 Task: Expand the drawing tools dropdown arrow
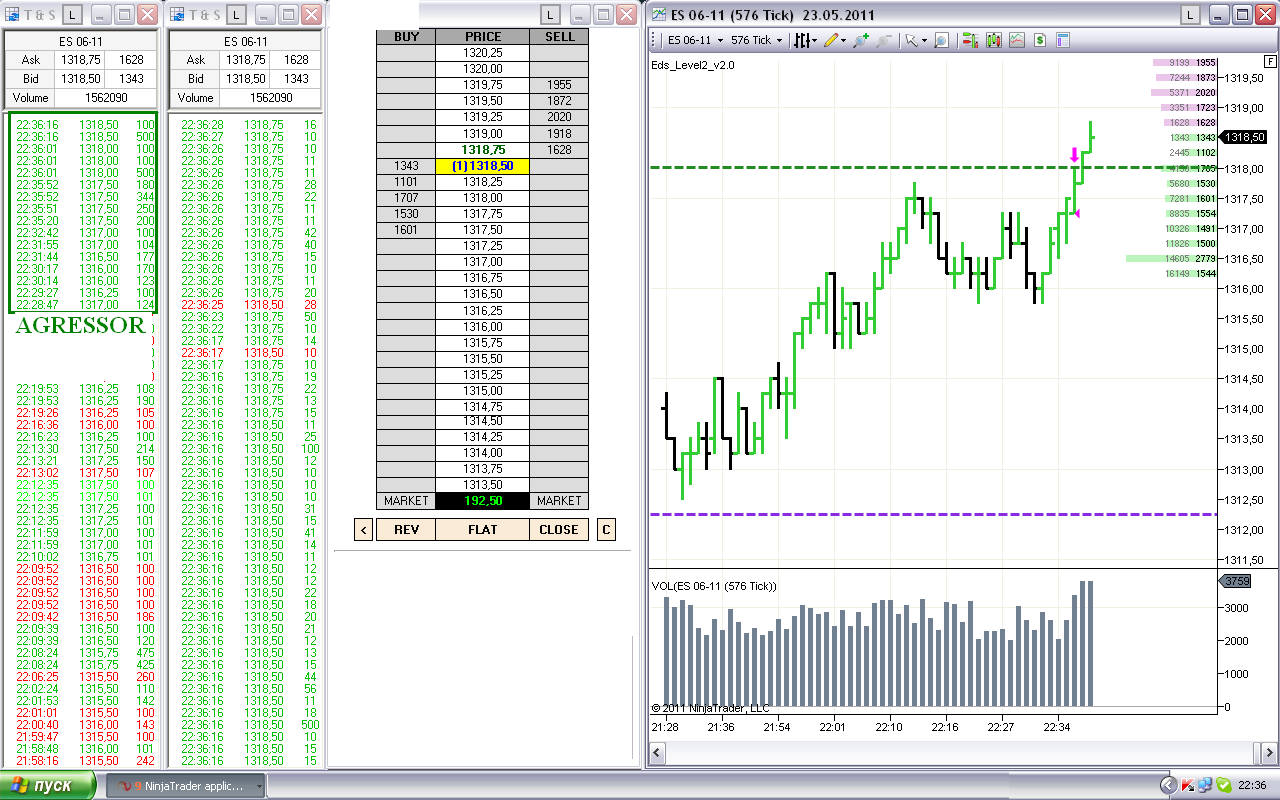[x=844, y=40]
